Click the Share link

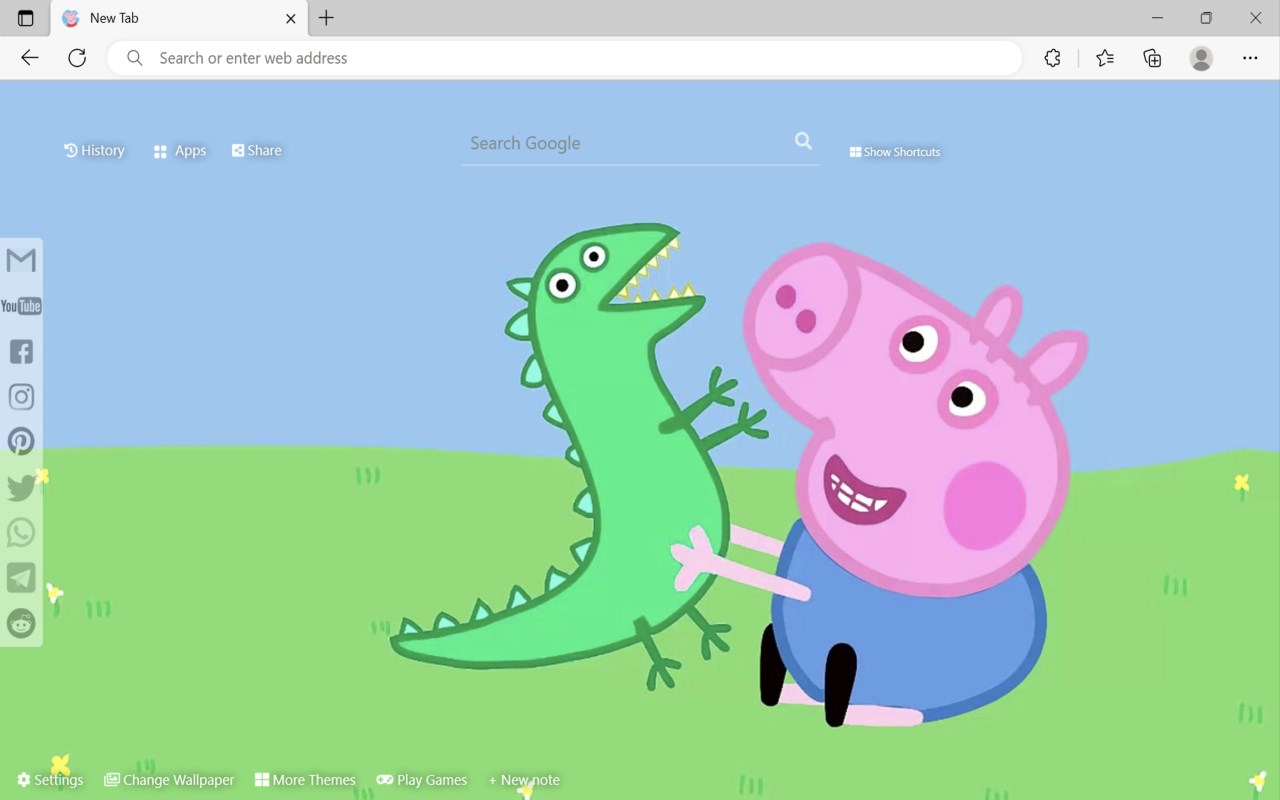point(257,150)
